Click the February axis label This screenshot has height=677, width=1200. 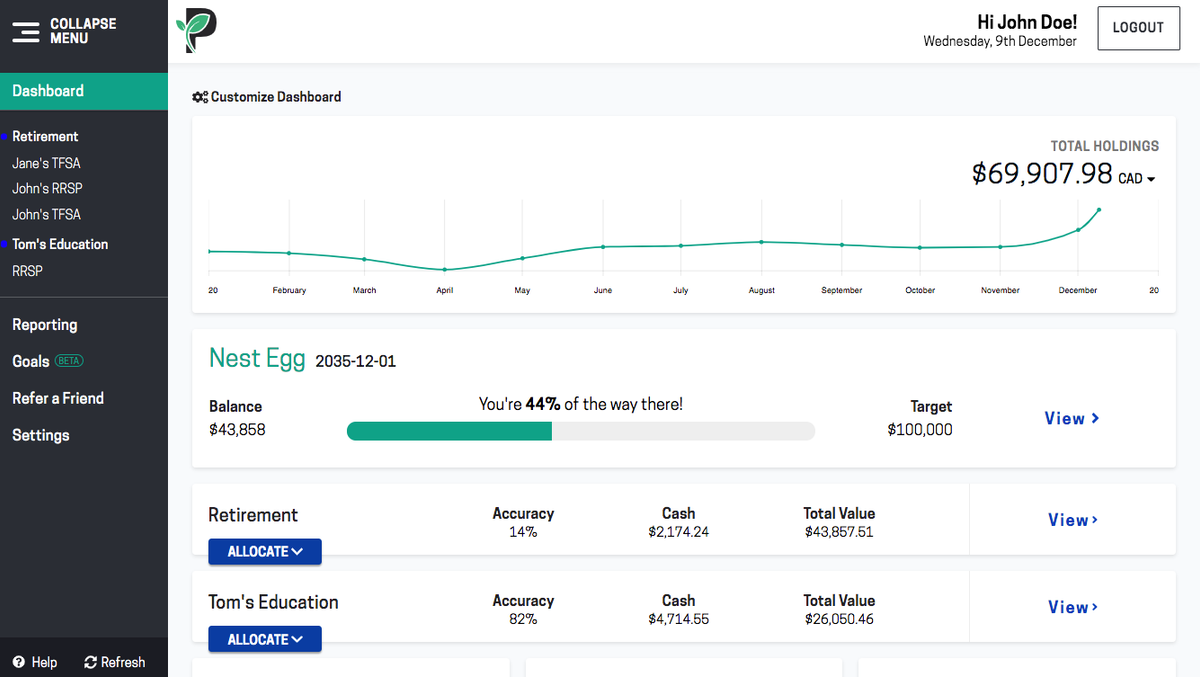click(289, 290)
